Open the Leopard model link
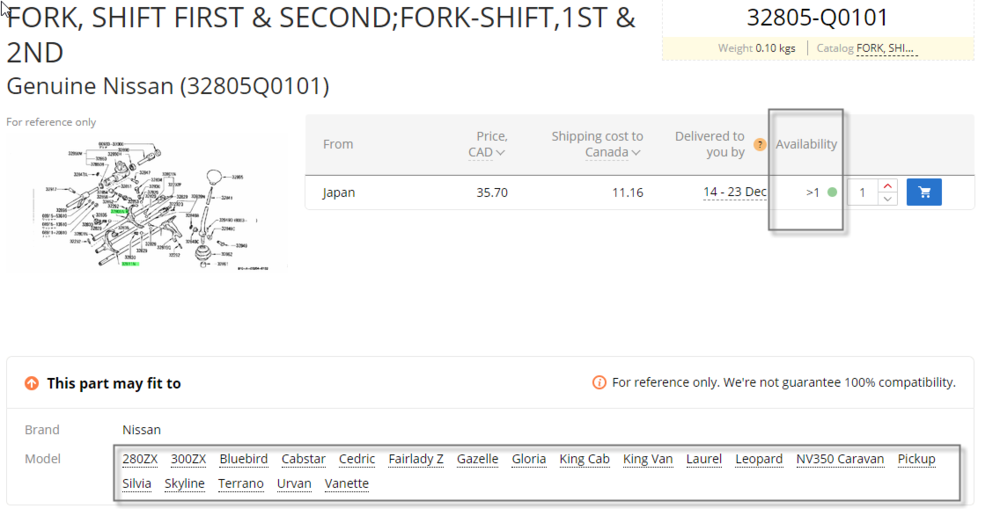The width and height of the screenshot is (1000, 523). [x=759, y=459]
